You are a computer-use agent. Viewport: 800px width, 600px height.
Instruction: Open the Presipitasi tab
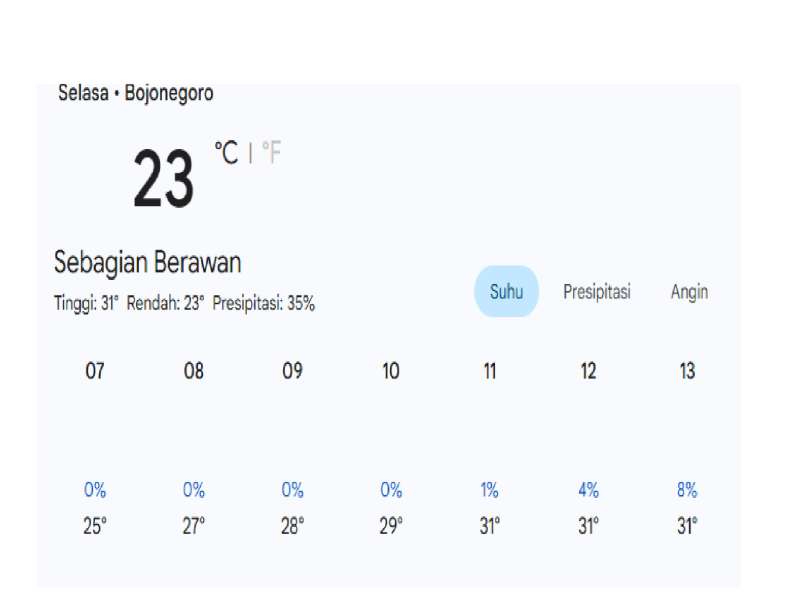click(x=596, y=292)
